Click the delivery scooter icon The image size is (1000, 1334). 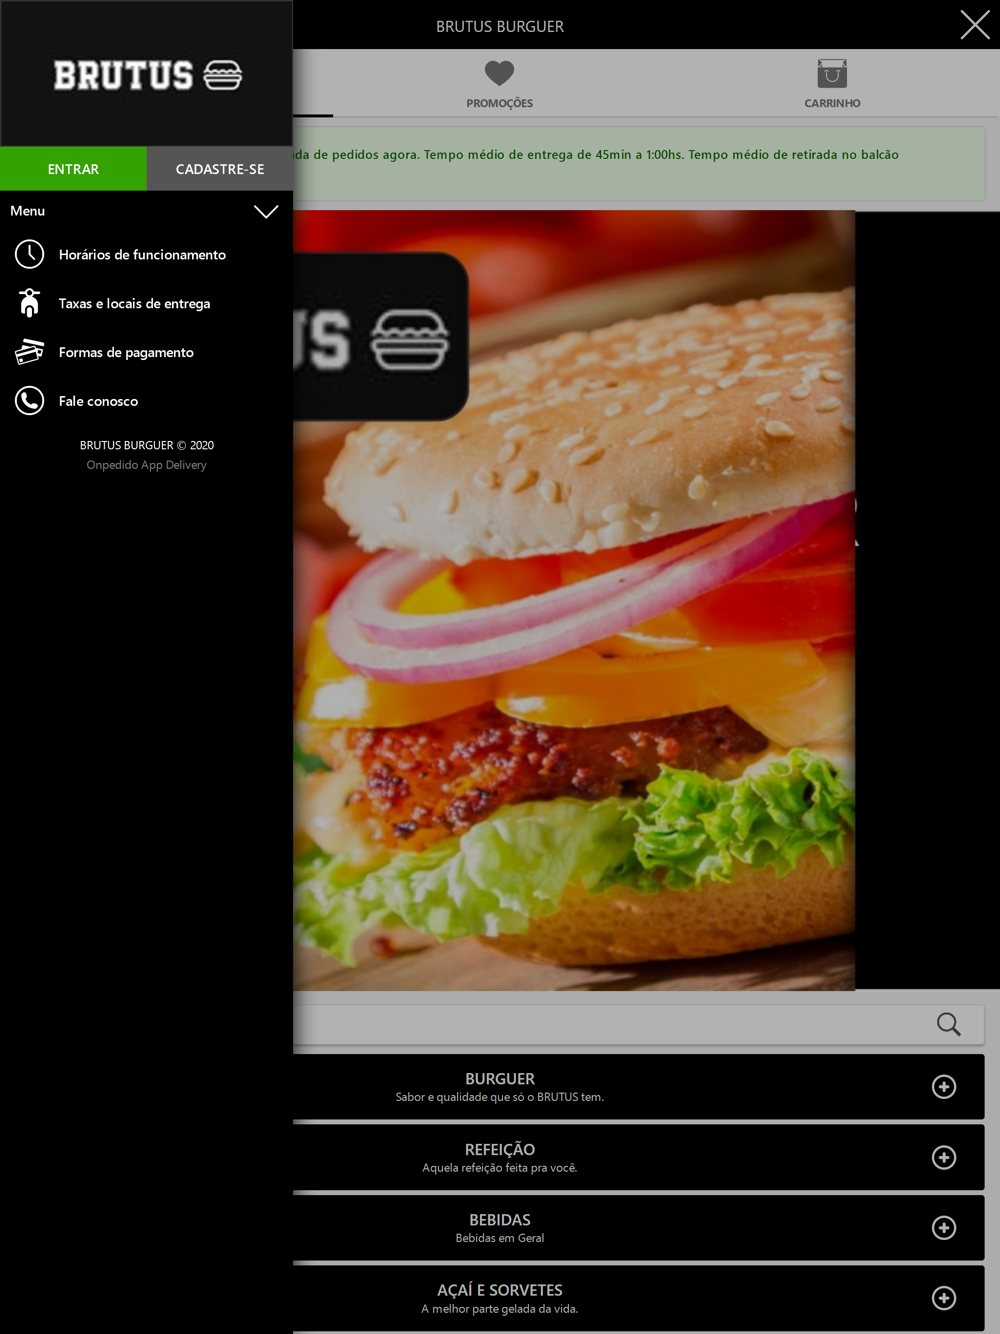tap(30, 303)
